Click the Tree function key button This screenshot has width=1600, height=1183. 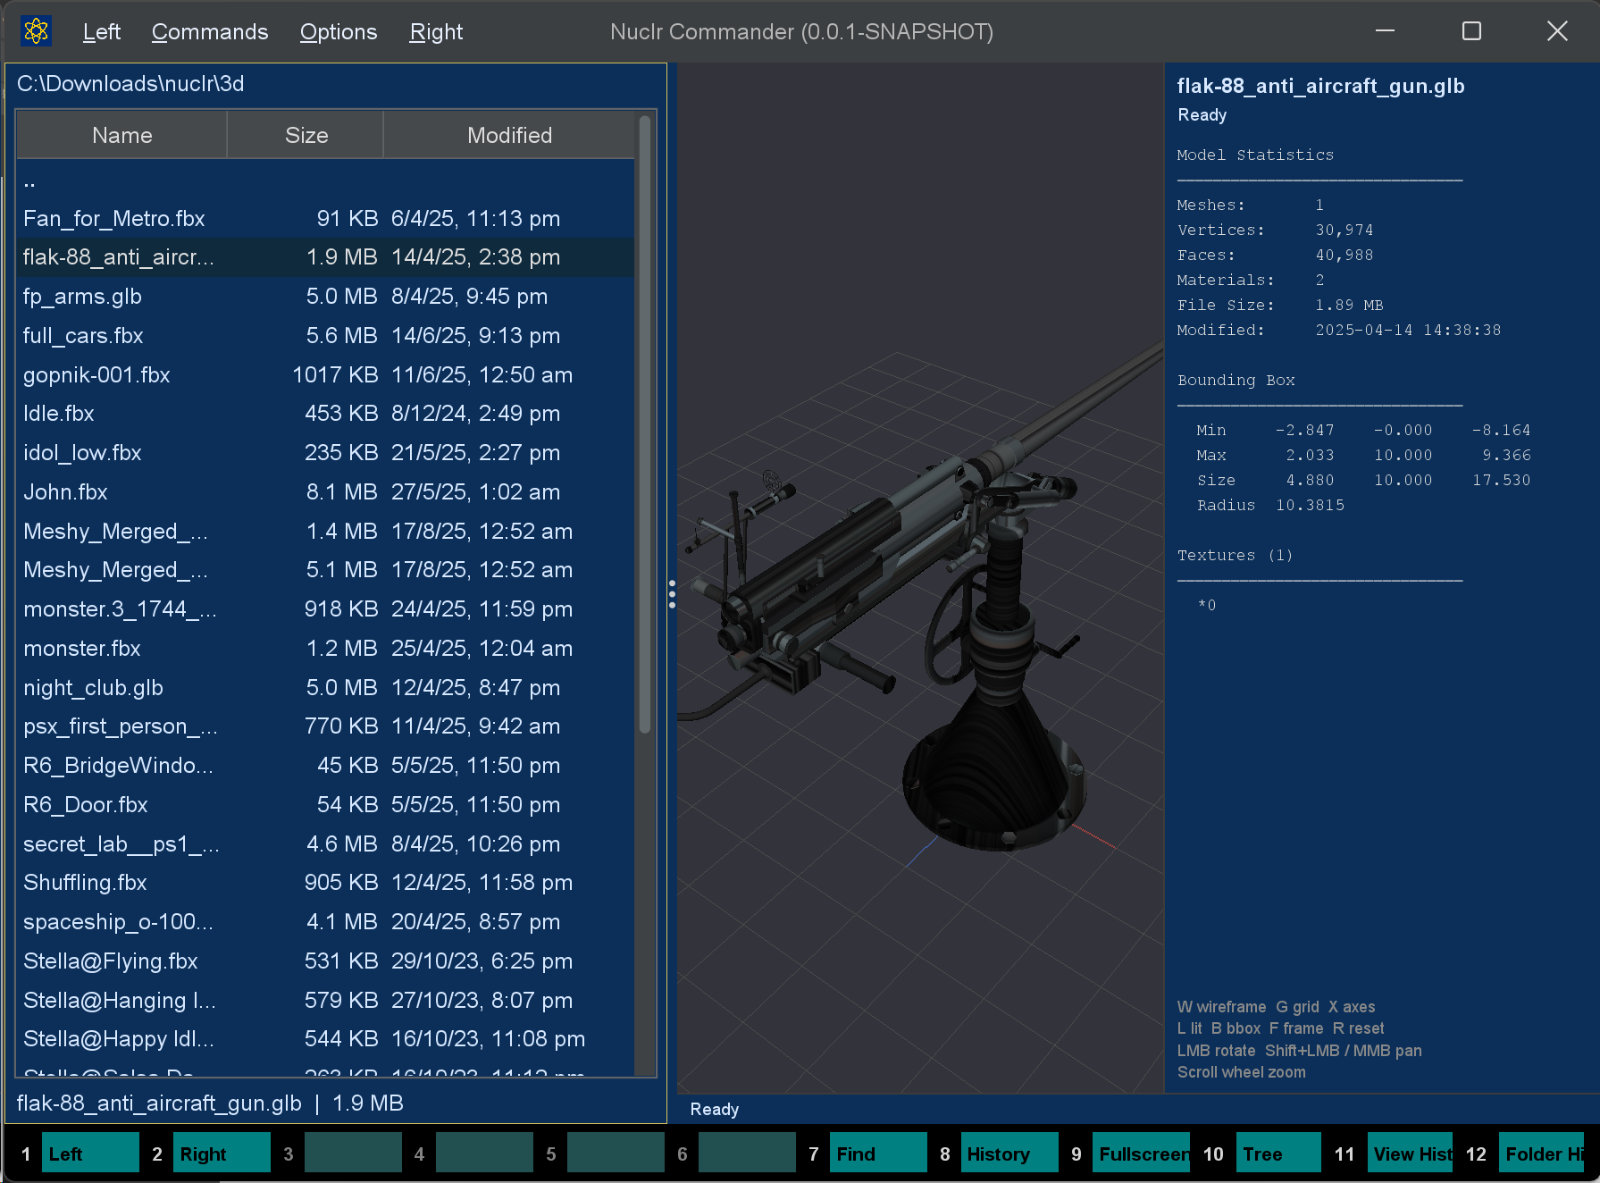[x=1278, y=1153]
